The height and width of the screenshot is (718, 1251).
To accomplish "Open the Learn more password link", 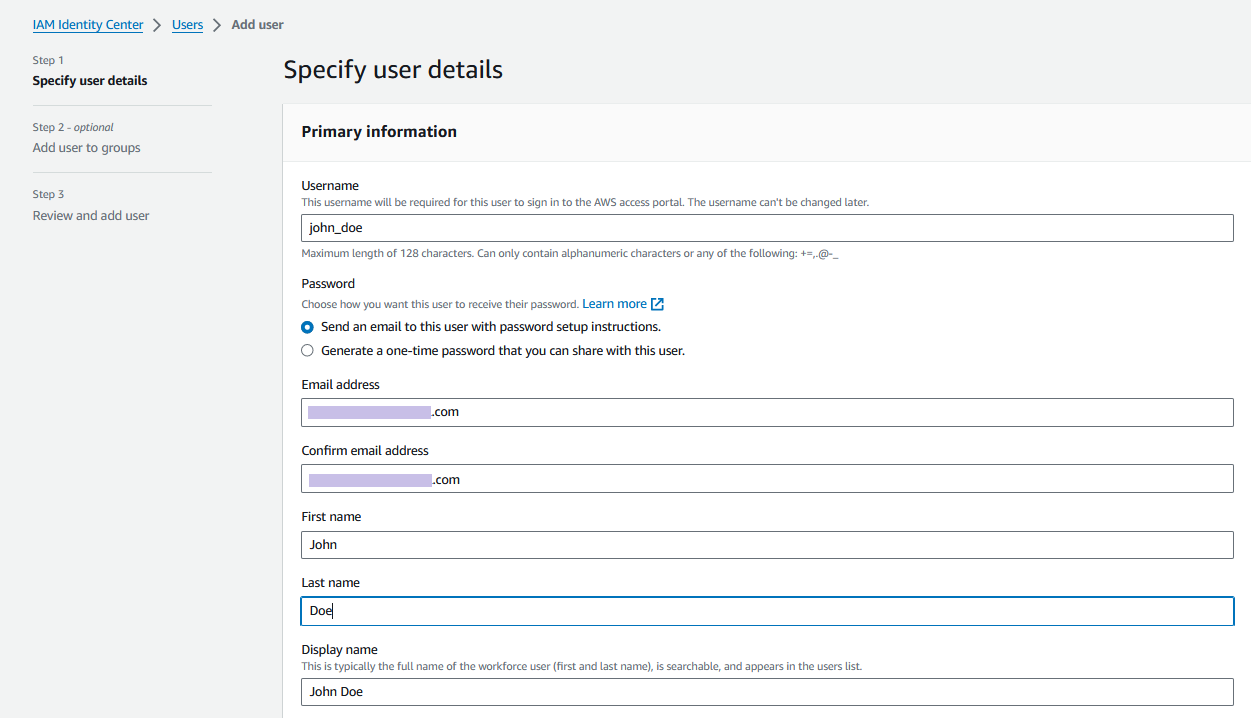I will [x=614, y=304].
